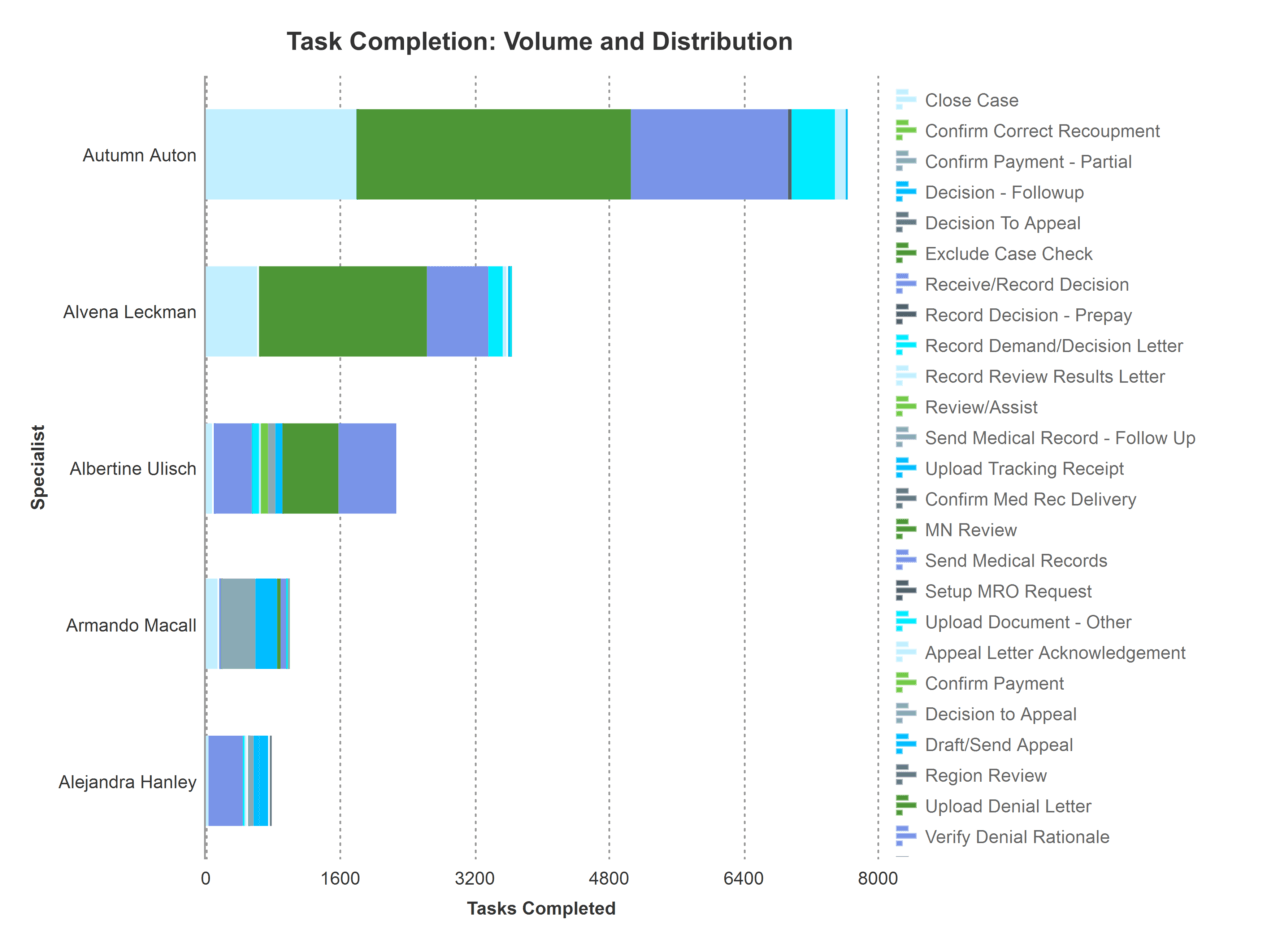
Task: Hide the Confirm Payment - Partial series via label
Action: pos(1028,162)
